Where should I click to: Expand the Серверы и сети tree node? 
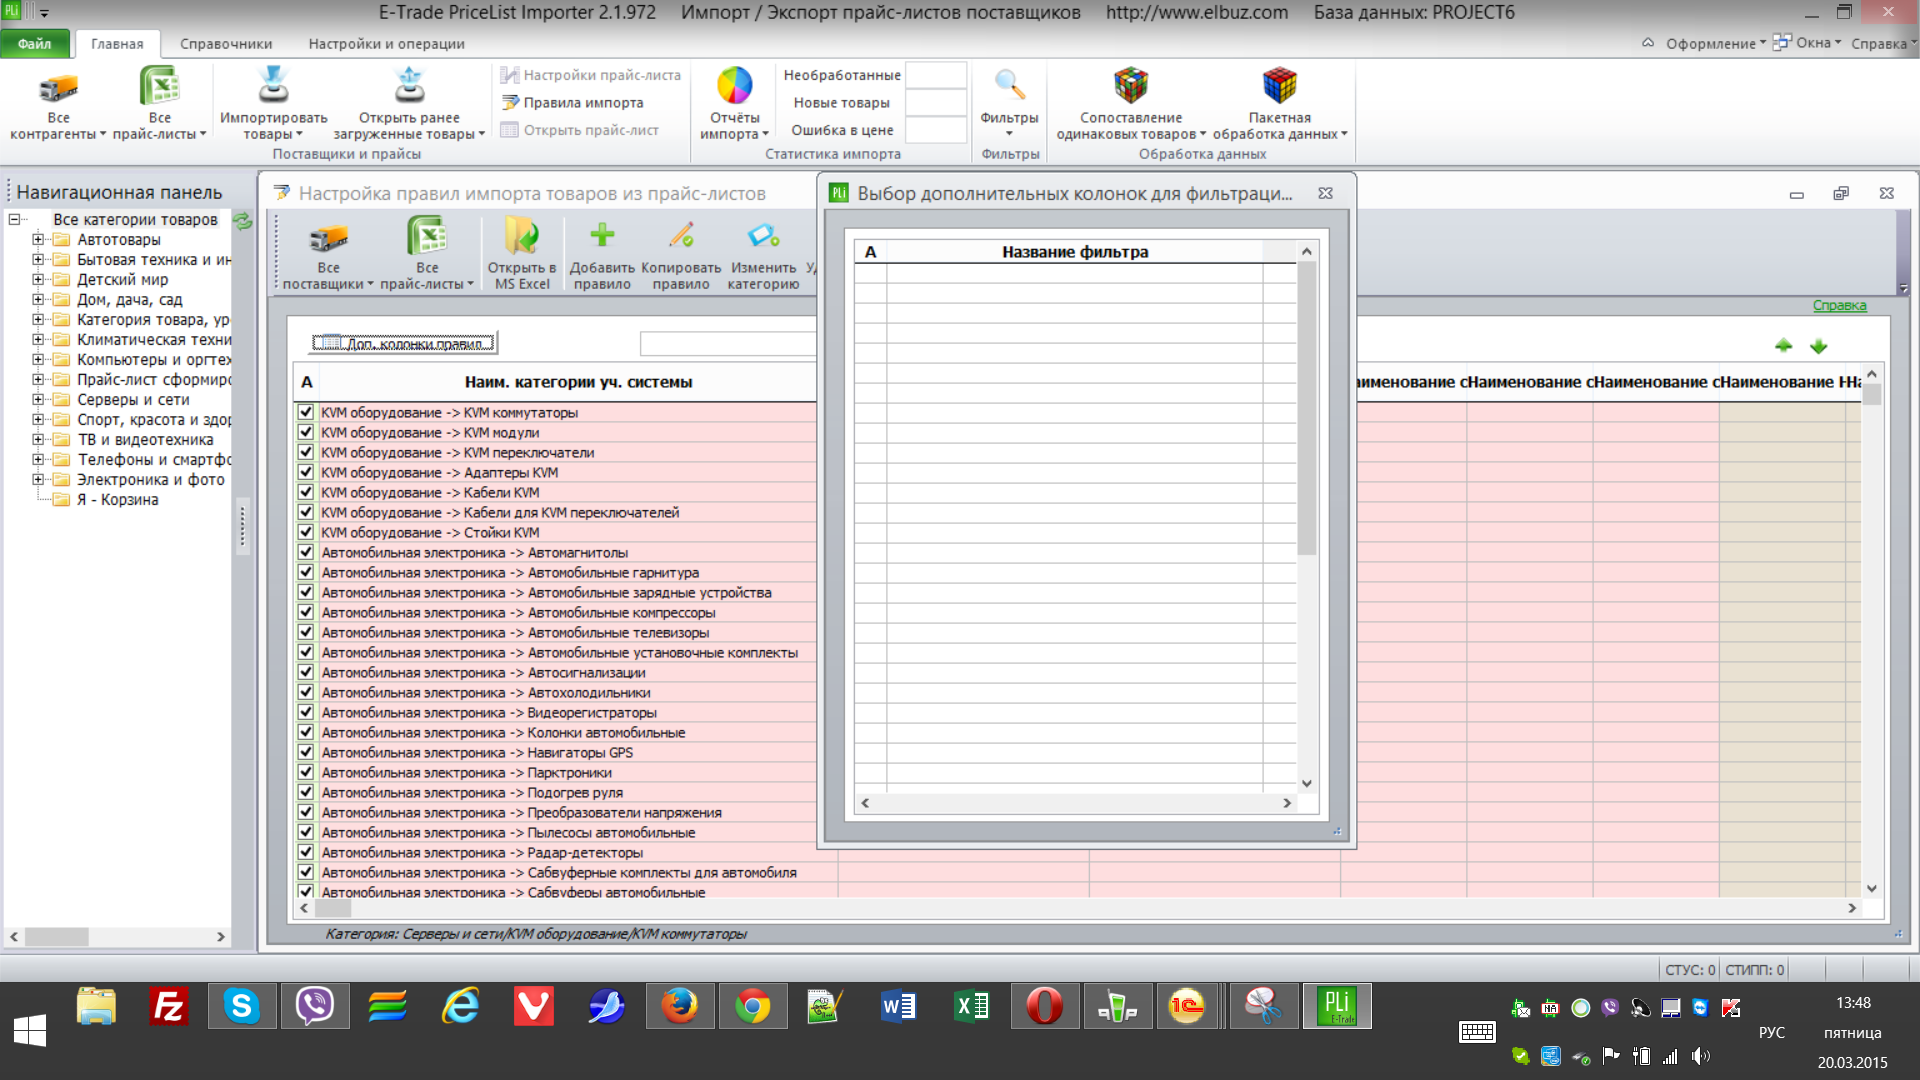[38, 399]
